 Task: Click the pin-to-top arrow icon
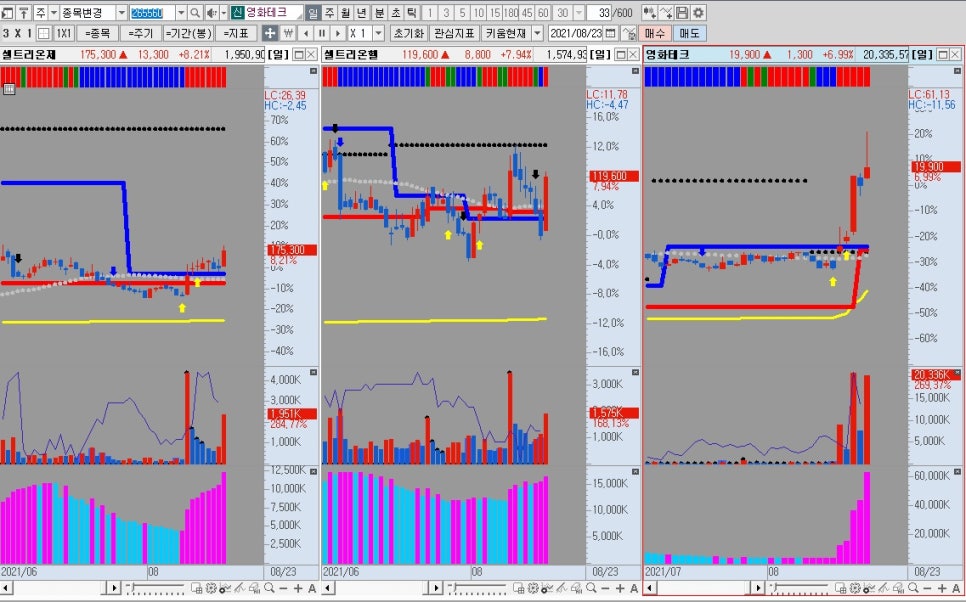tap(24, 12)
